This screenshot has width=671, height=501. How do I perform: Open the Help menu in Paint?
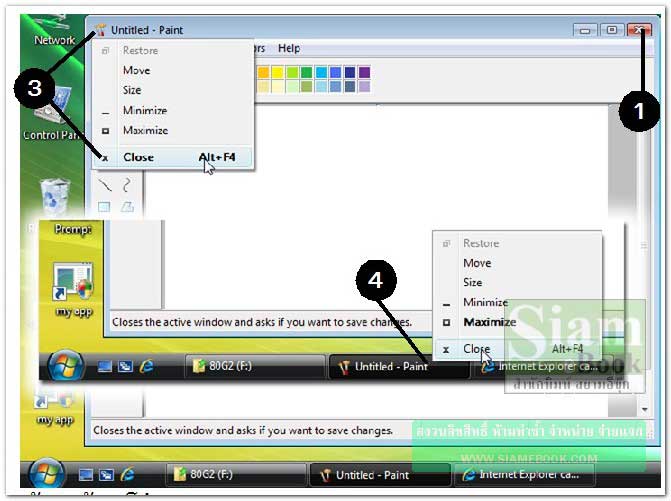click(x=289, y=48)
